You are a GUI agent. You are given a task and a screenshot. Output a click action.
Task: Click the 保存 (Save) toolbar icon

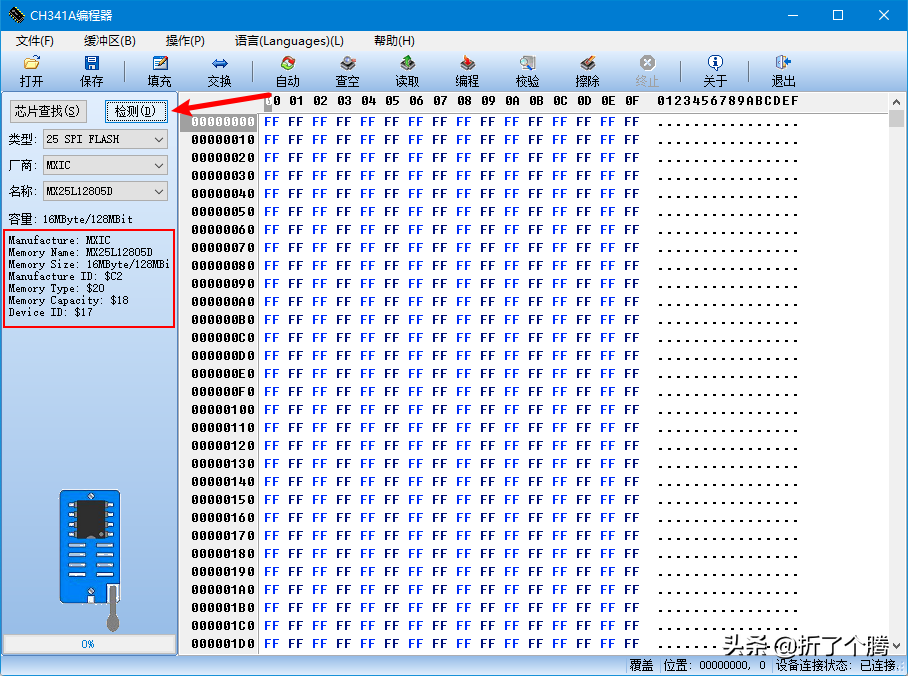[x=91, y=63]
